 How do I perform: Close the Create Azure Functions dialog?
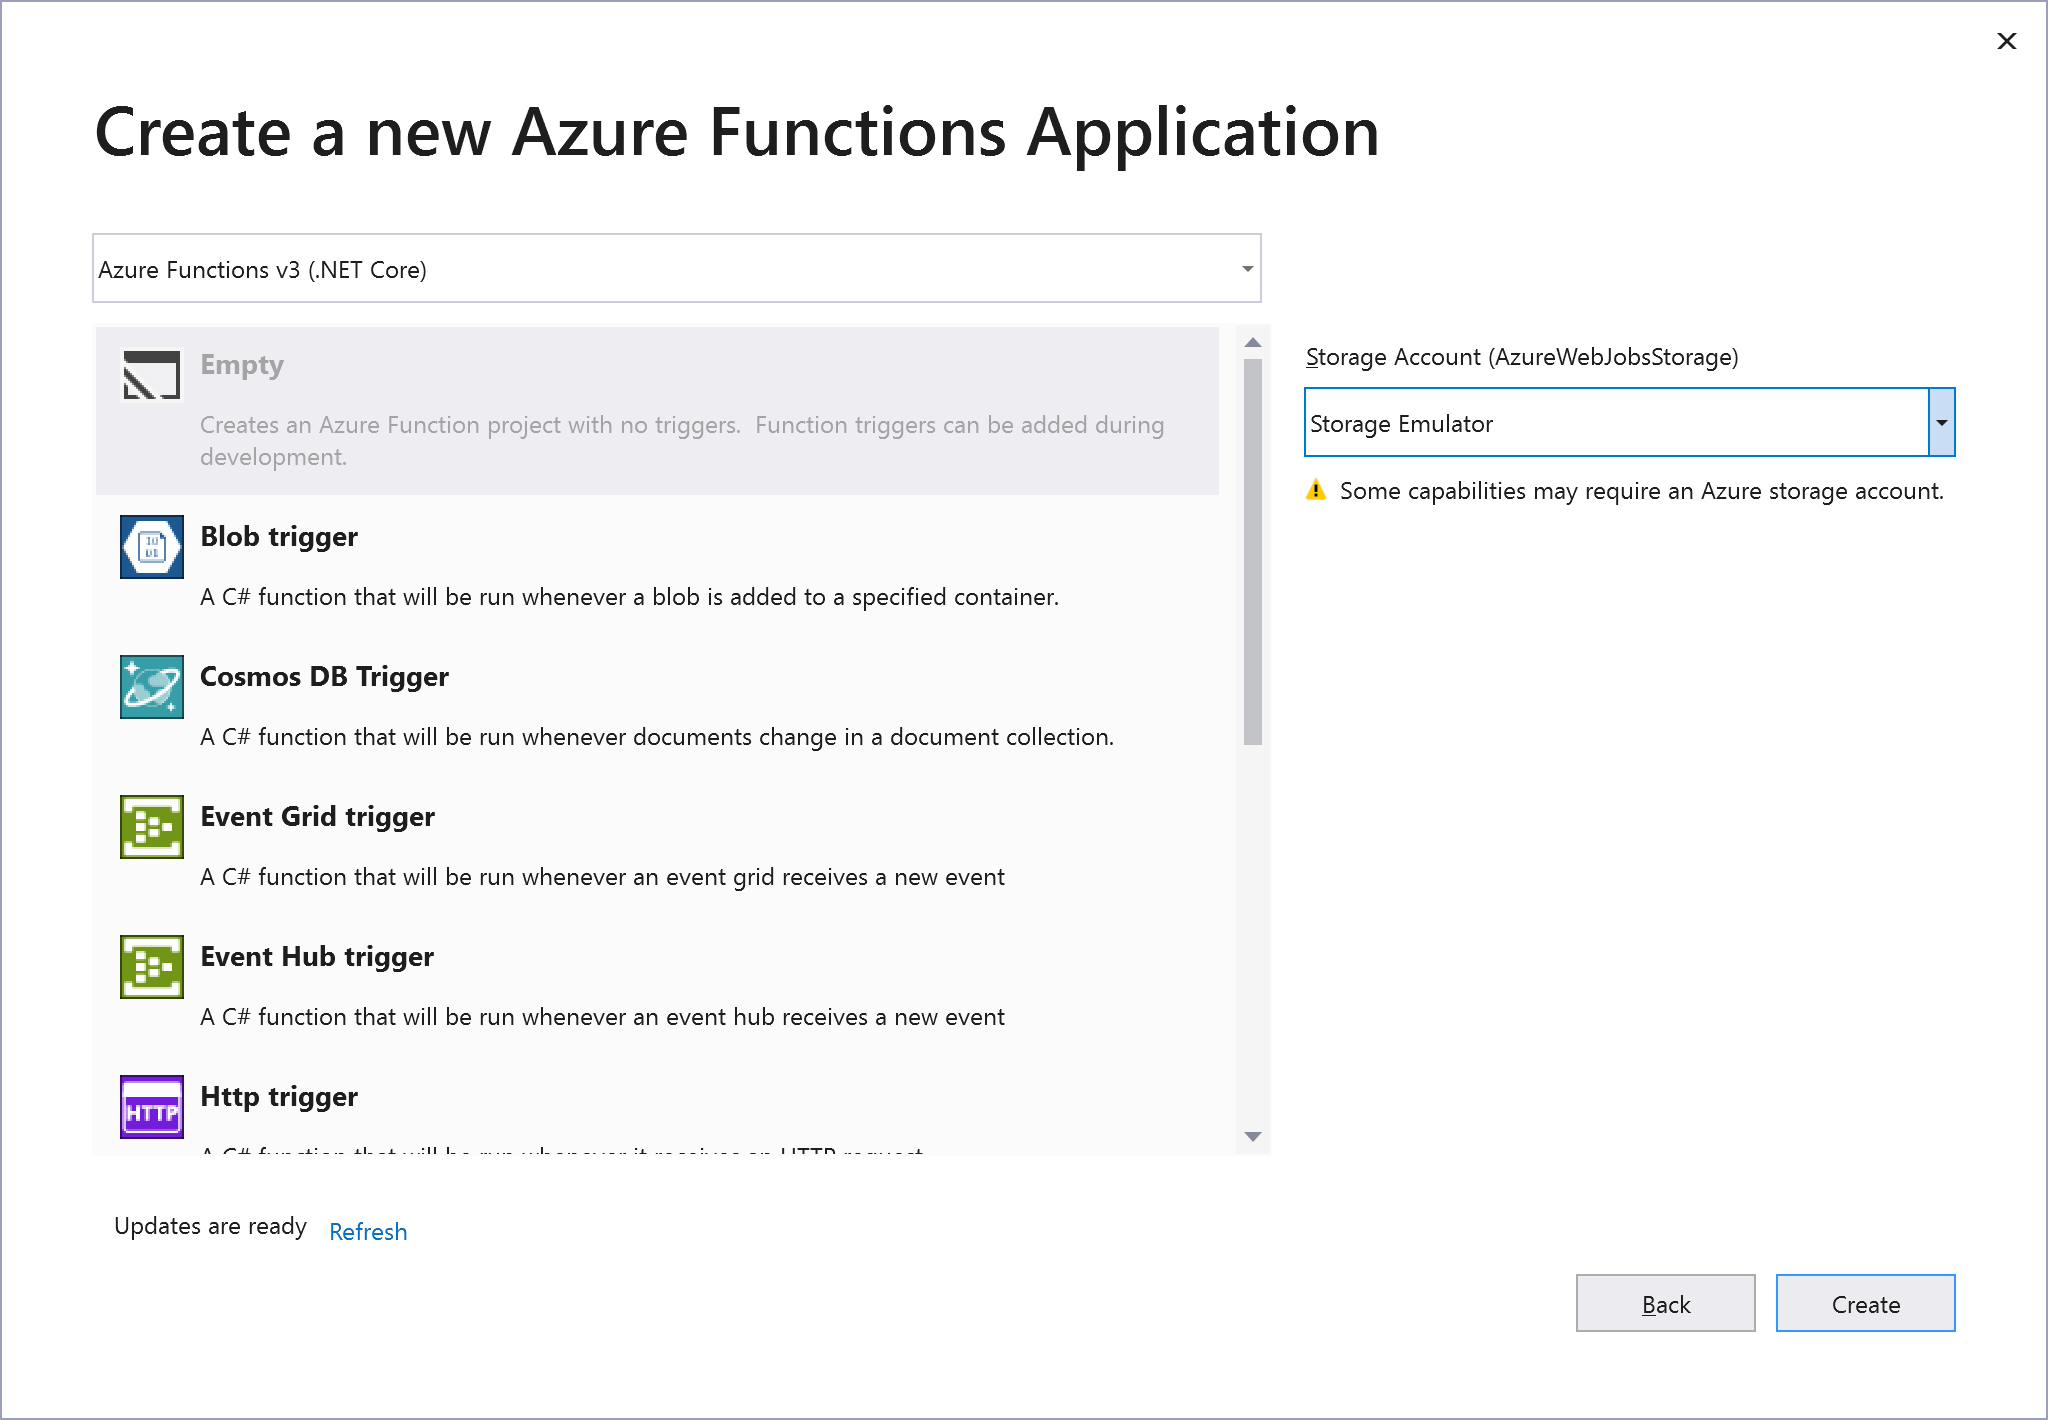coord(2007,41)
